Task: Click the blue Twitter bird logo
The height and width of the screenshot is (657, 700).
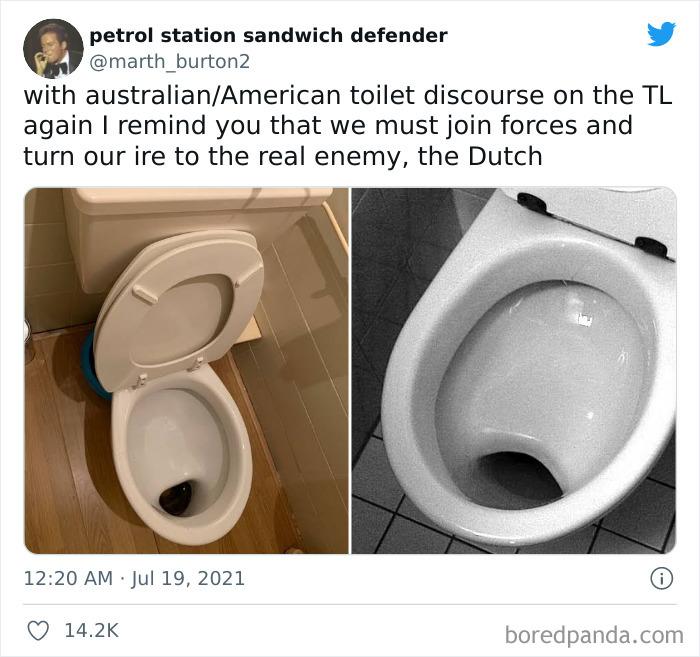Action: (661, 33)
